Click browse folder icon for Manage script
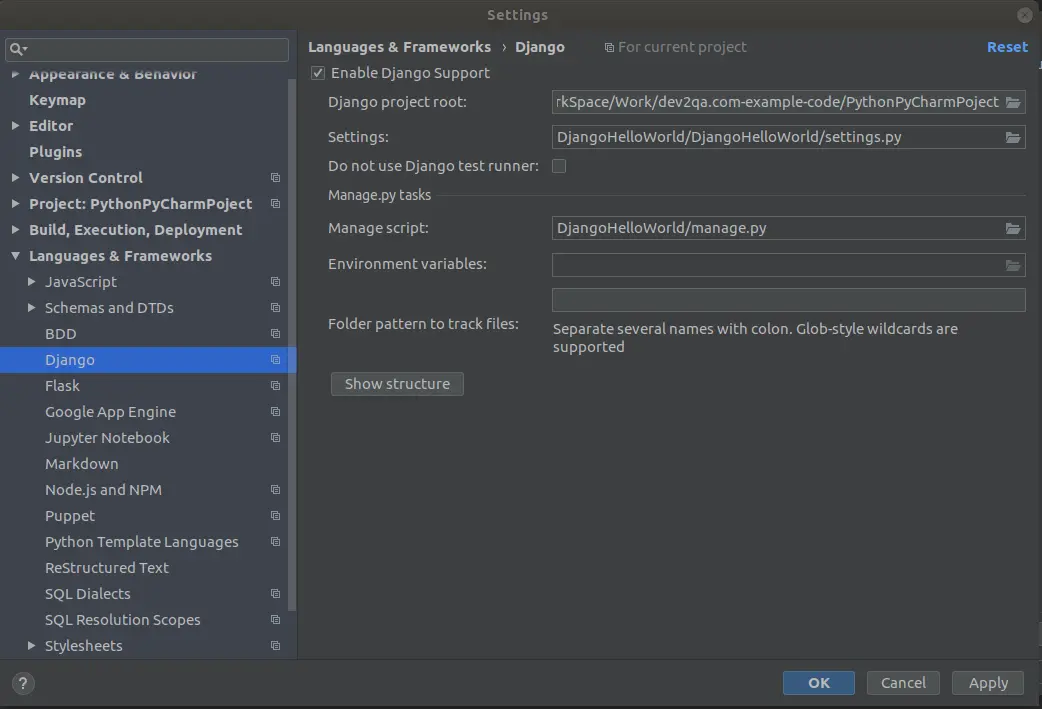This screenshot has width=1042, height=709. coord(1013,229)
